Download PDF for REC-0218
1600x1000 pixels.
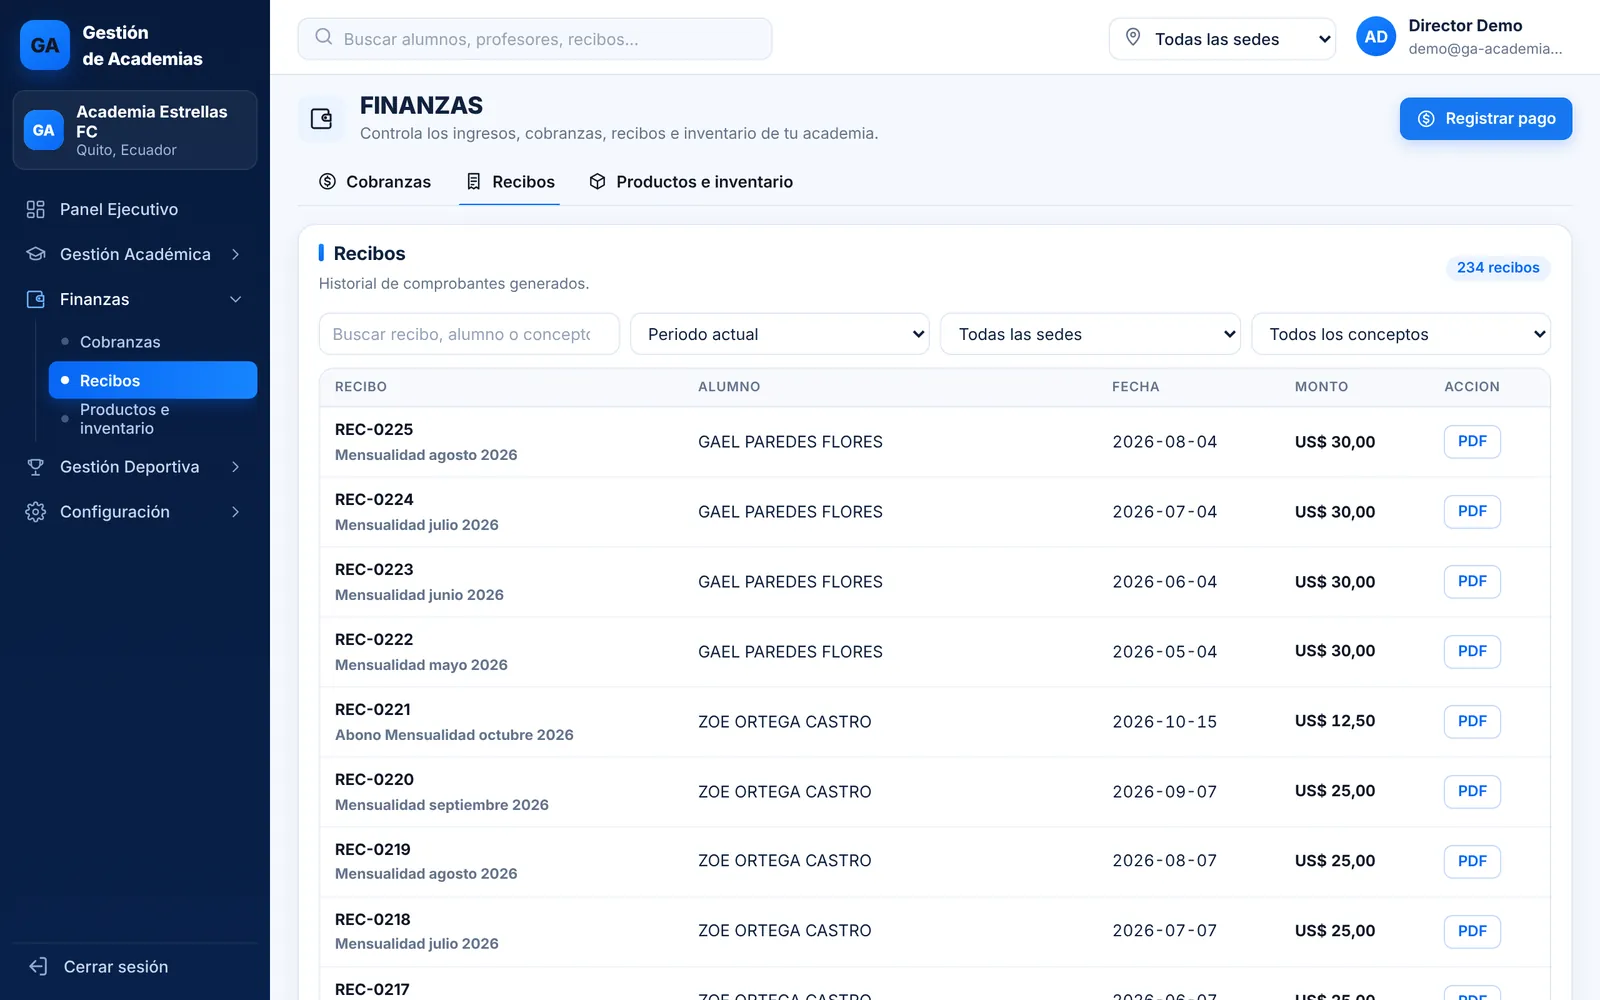coord(1472,931)
